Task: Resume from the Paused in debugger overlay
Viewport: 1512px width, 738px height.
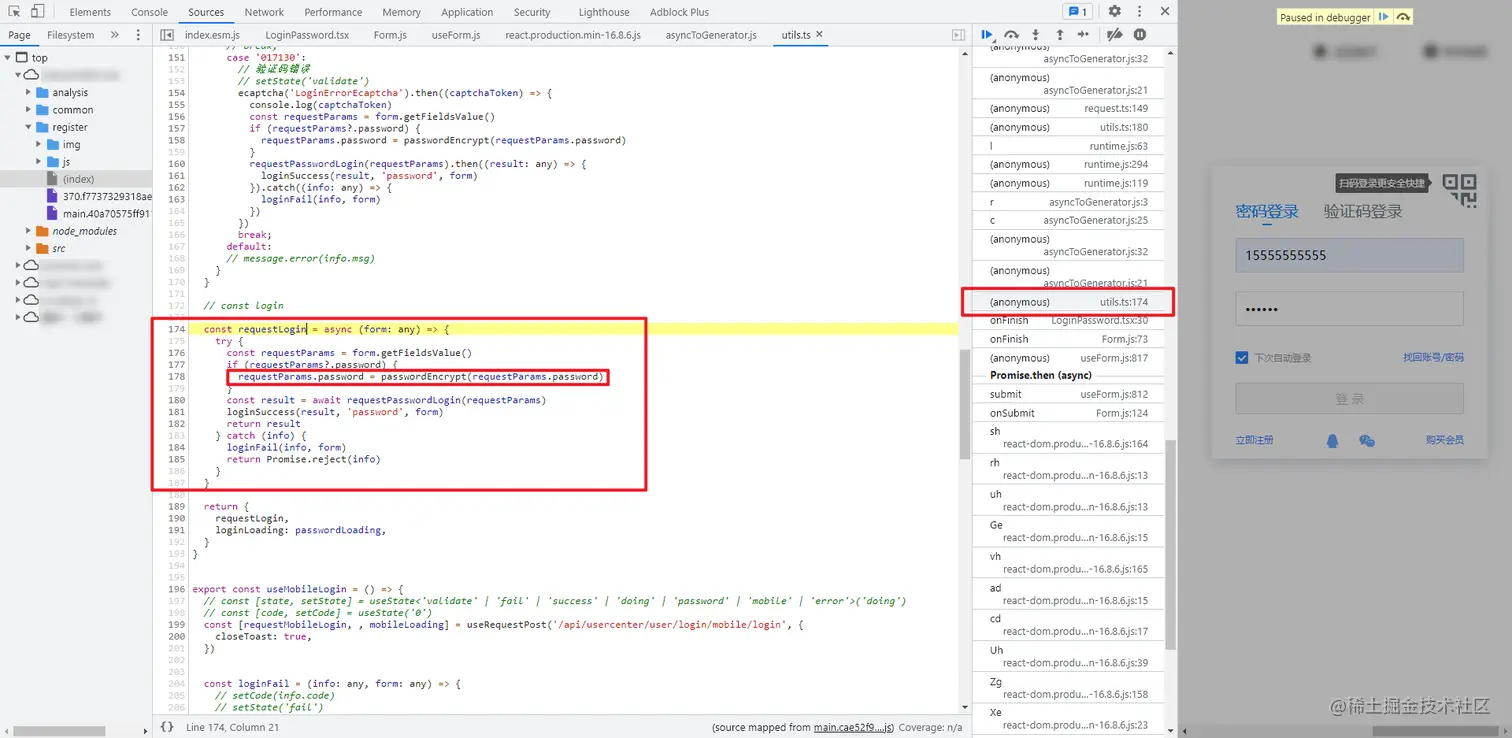Action: click(x=1384, y=17)
